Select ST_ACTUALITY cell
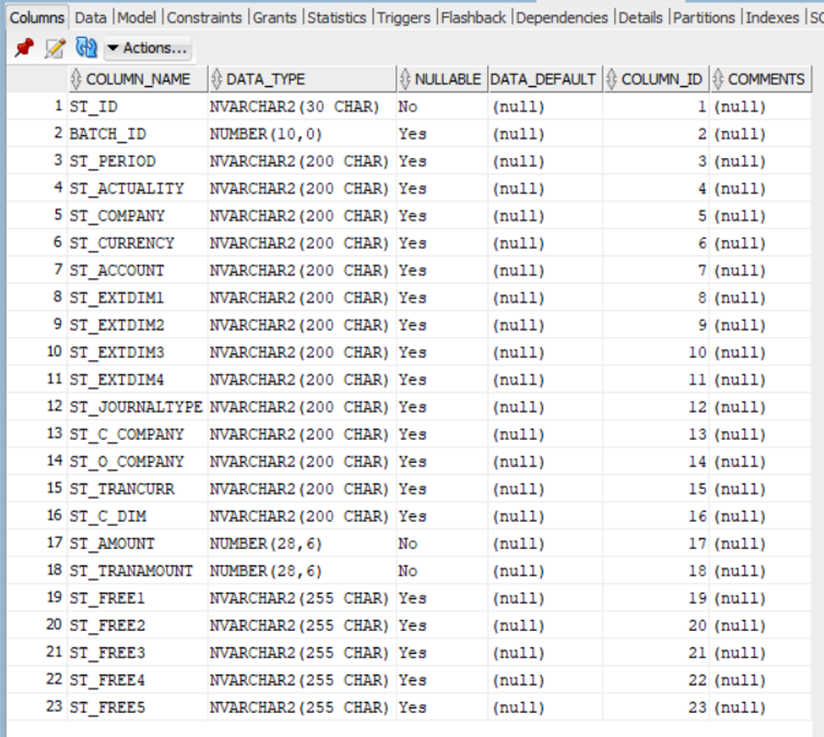 pos(138,189)
